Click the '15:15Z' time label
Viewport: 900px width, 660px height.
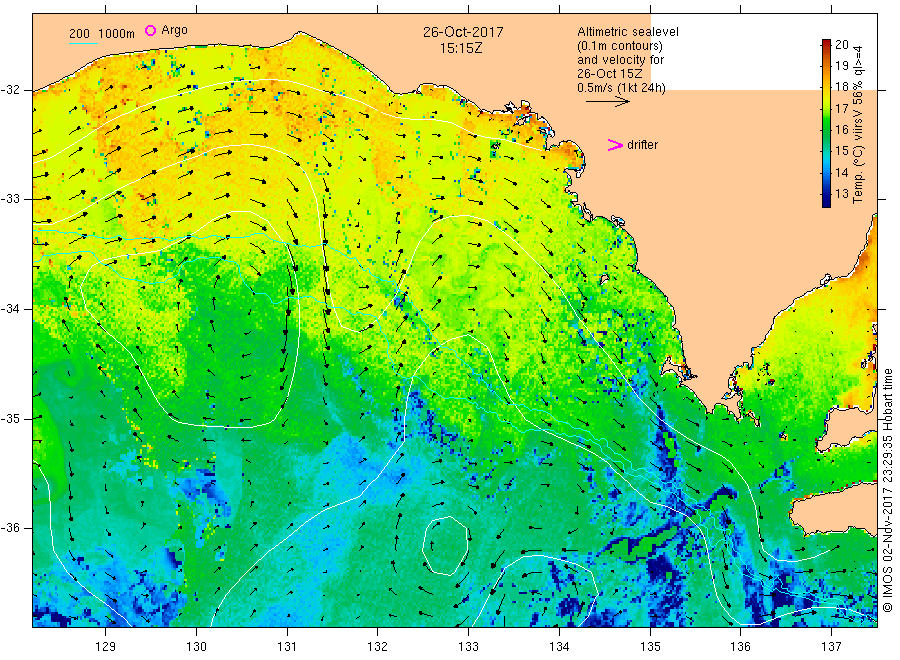[x=461, y=49]
